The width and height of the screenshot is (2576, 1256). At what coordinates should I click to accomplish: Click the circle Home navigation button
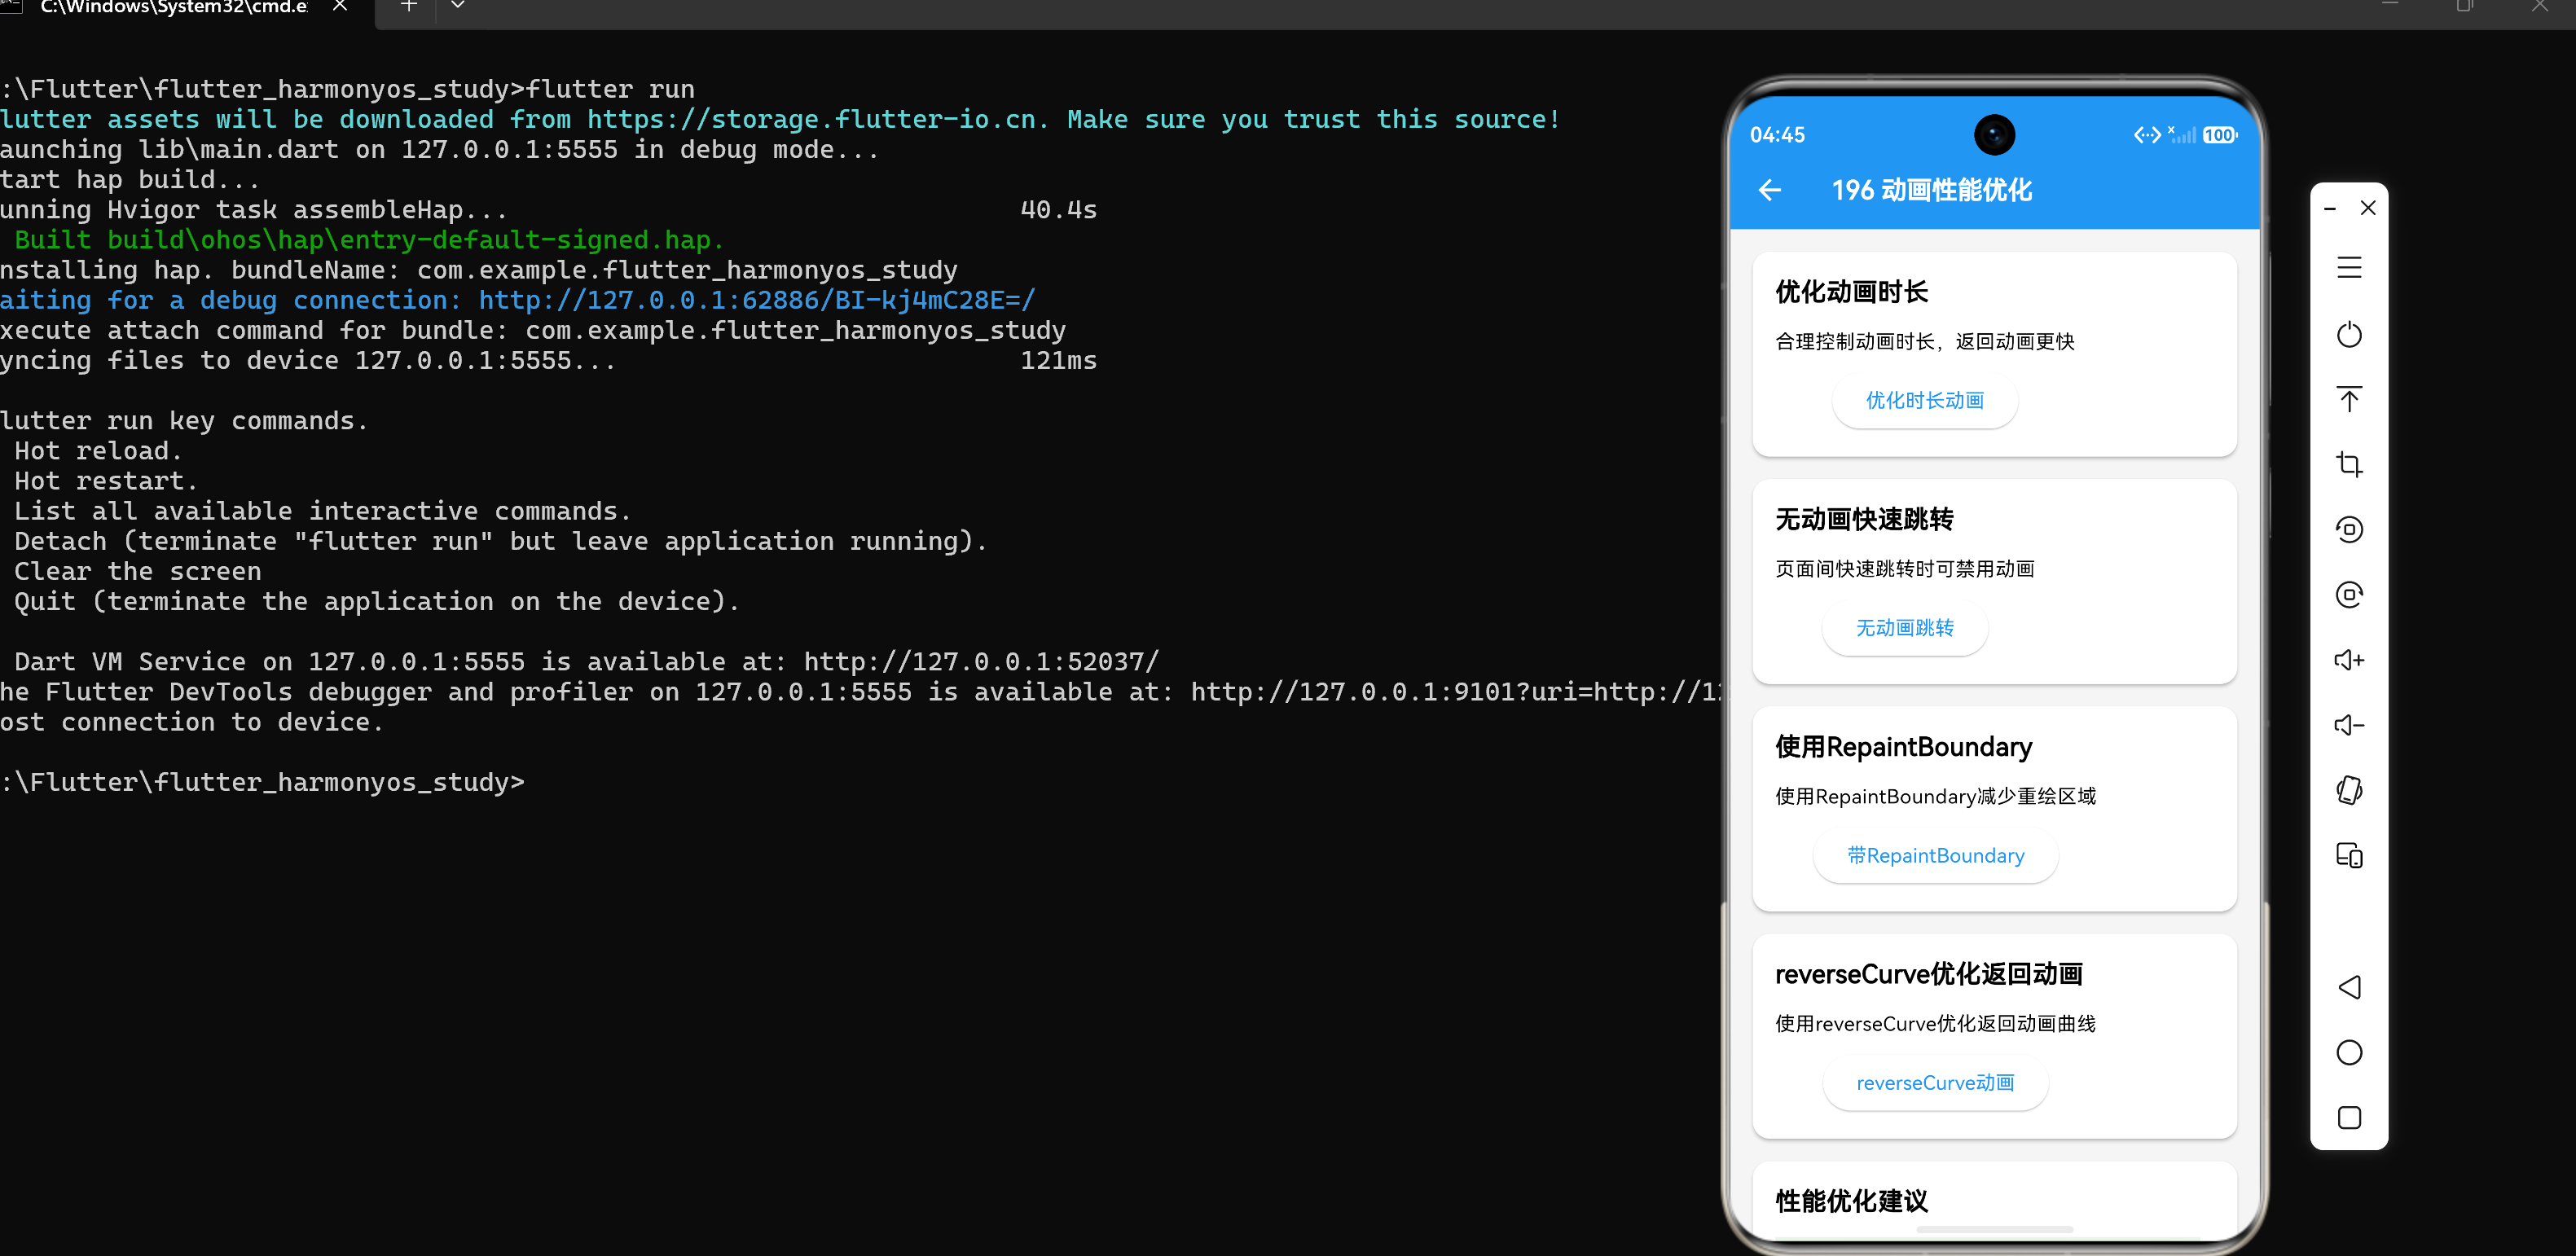coord(2349,1052)
